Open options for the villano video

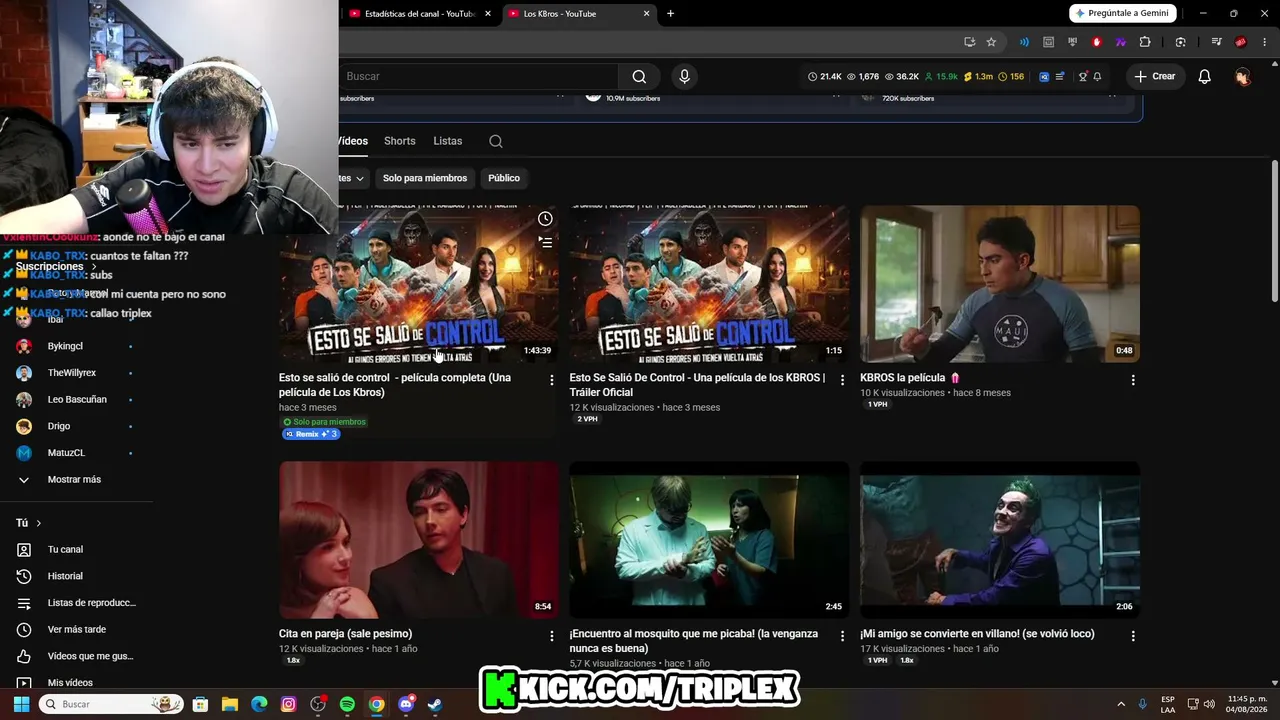click(1133, 636)
